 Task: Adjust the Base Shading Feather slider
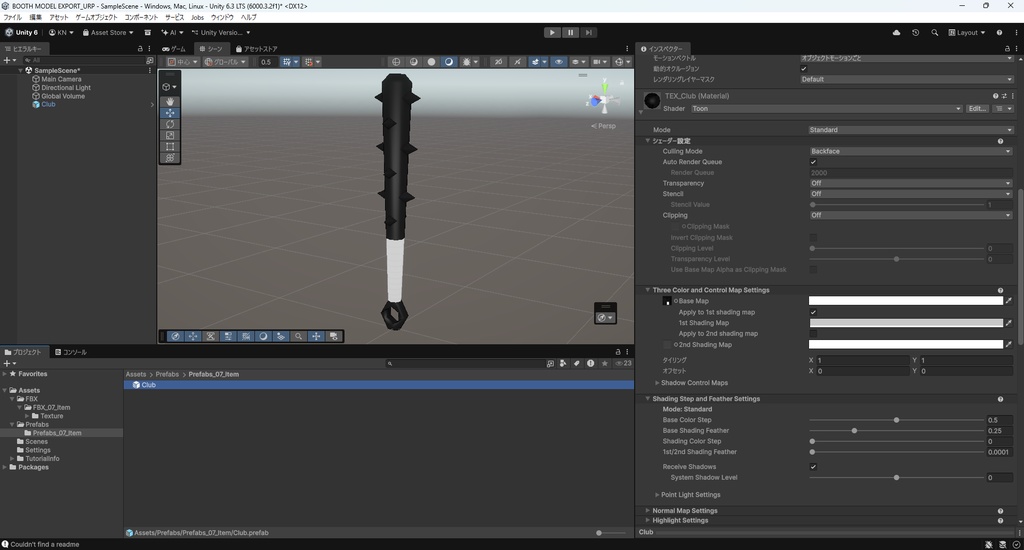(854, 431)
